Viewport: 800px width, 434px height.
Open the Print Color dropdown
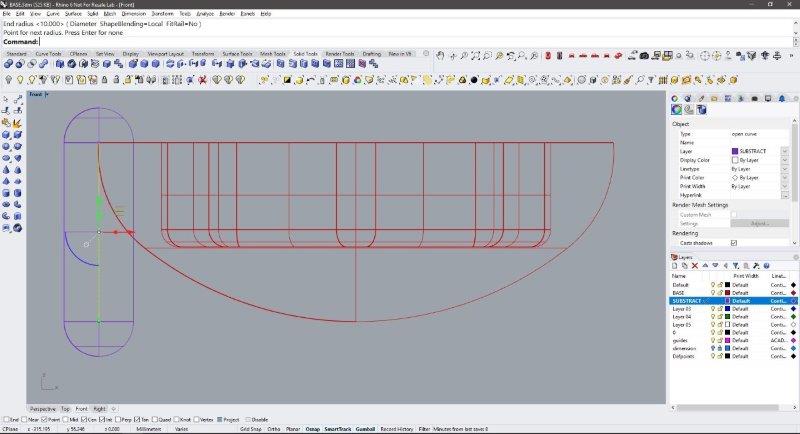[785, 177]
